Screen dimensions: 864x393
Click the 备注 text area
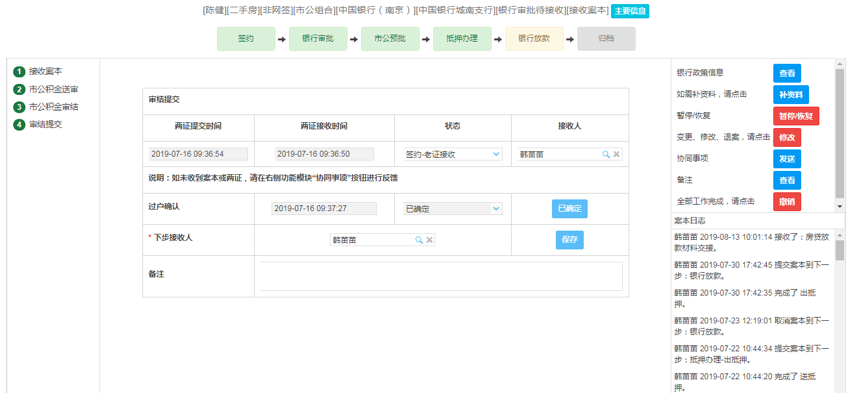point(441,276)
